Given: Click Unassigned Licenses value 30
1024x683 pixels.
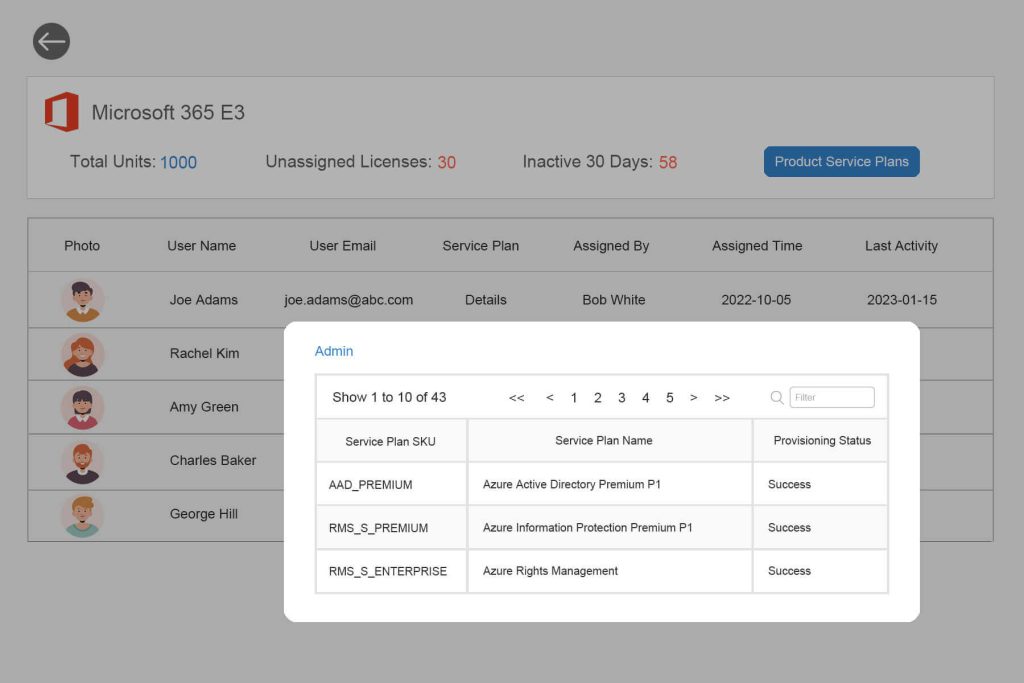Looking at the screenshot, I should [x=447, y=162].
